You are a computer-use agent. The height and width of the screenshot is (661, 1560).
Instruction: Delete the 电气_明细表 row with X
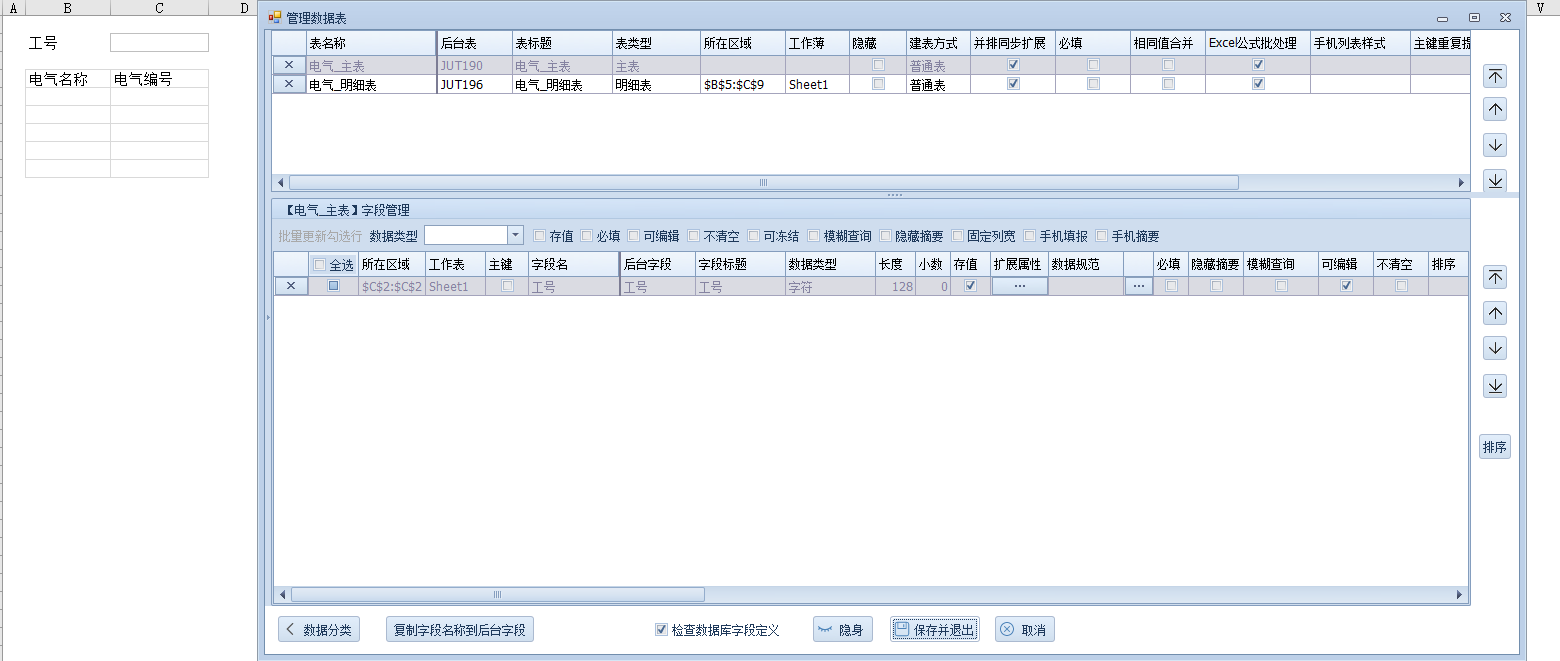pos(289,85)
